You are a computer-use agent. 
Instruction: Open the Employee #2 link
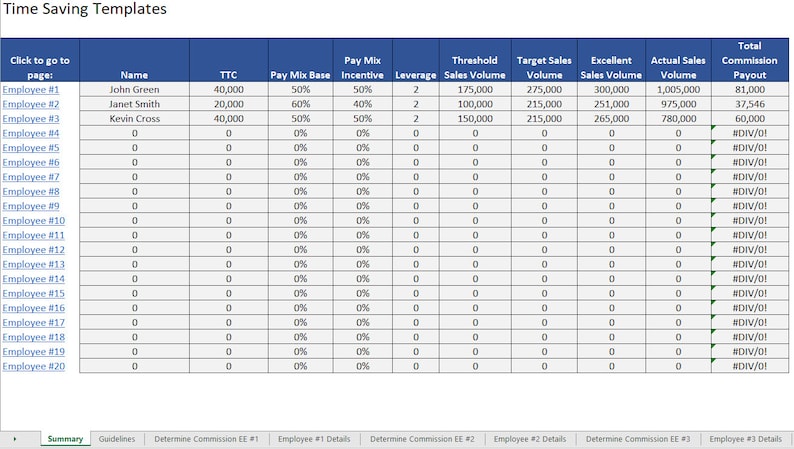coord(30,104)
